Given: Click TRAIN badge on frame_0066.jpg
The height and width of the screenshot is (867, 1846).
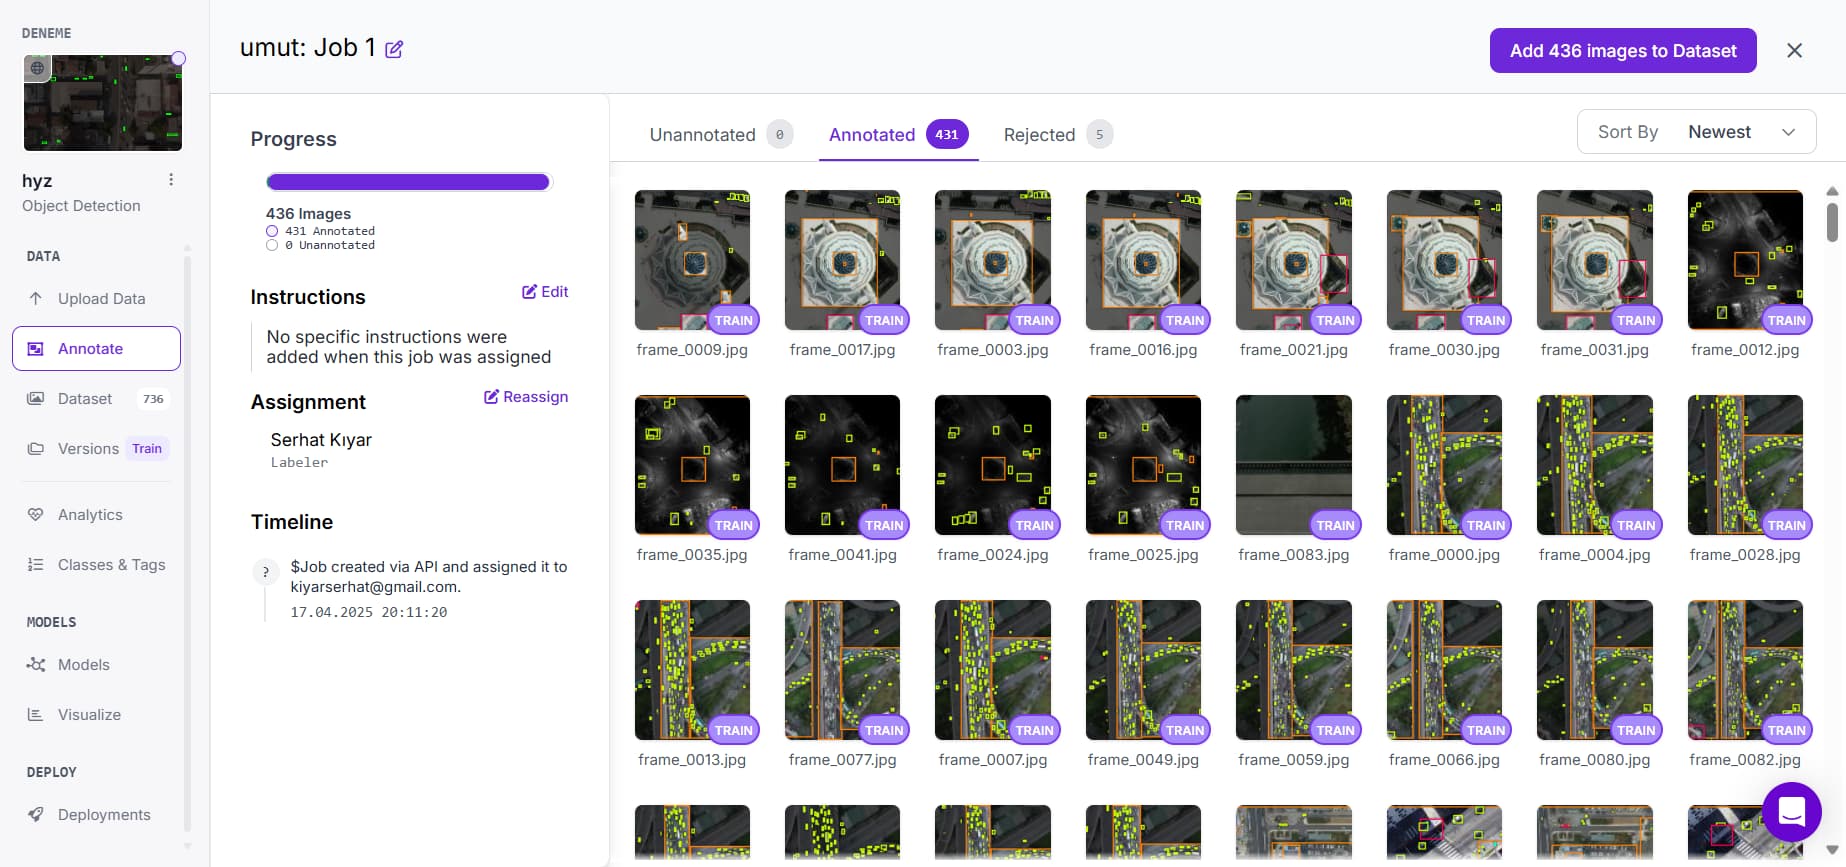Looking at the screenshot, I should click(x=1486, y=730).
